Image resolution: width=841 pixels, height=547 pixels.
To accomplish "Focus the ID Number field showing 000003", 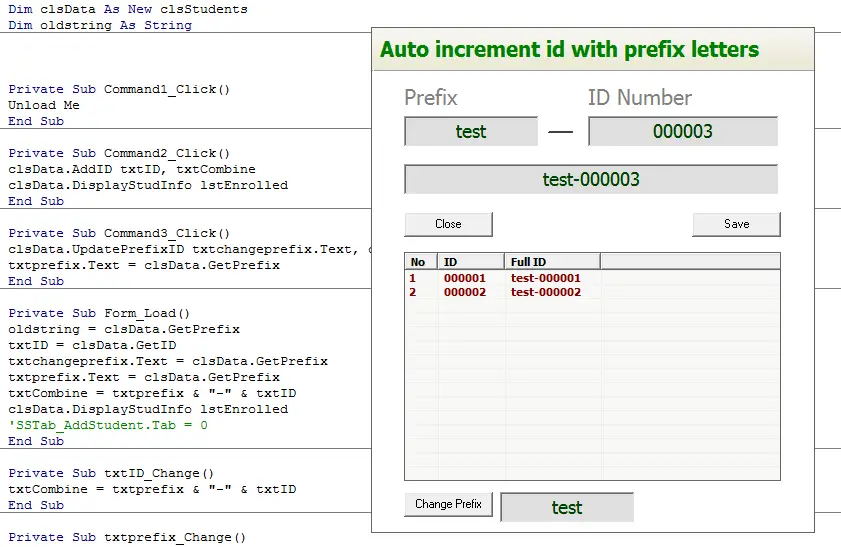I will (683, 131).
